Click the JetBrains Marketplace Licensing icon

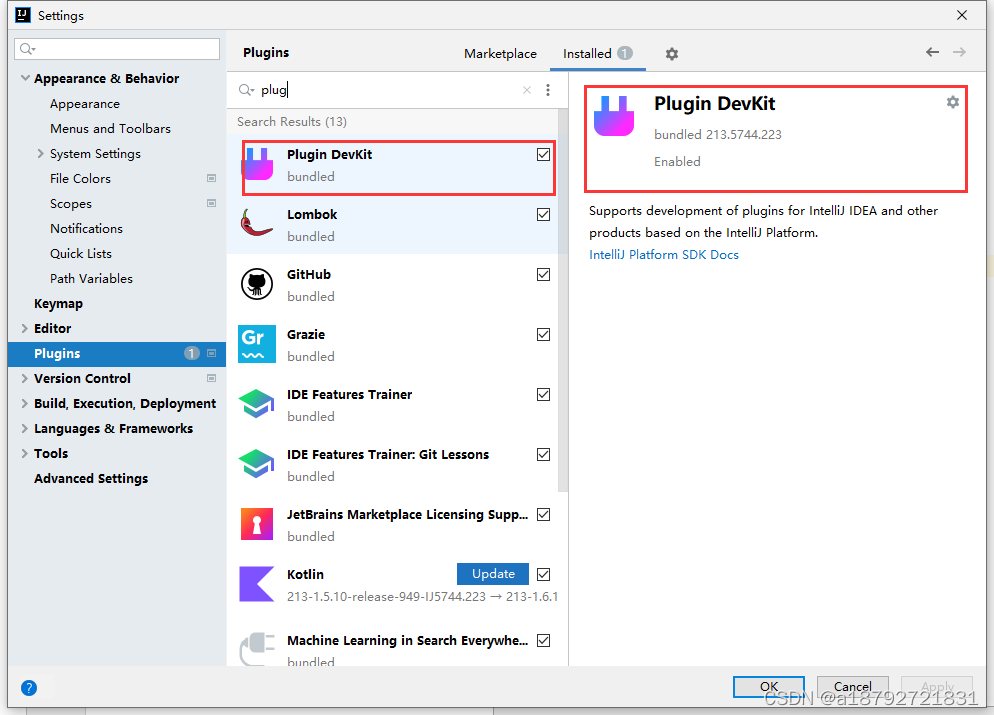257,524
